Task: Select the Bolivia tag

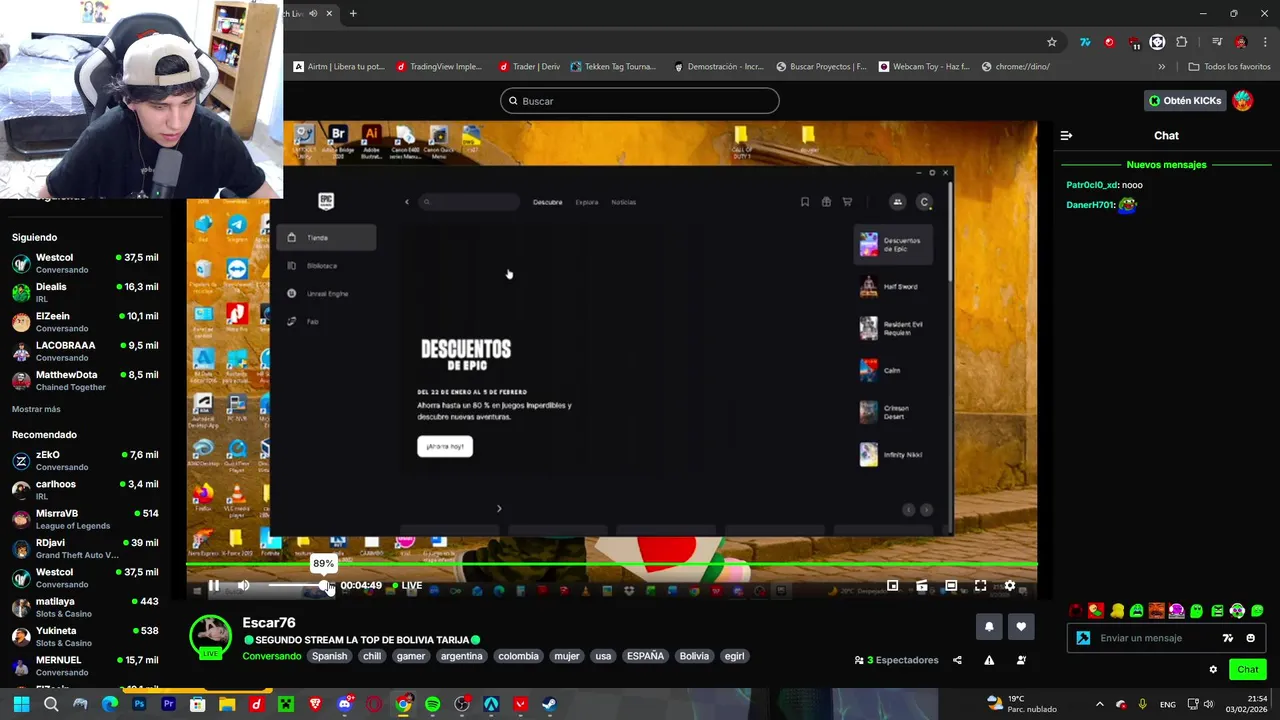Action: 694,656
